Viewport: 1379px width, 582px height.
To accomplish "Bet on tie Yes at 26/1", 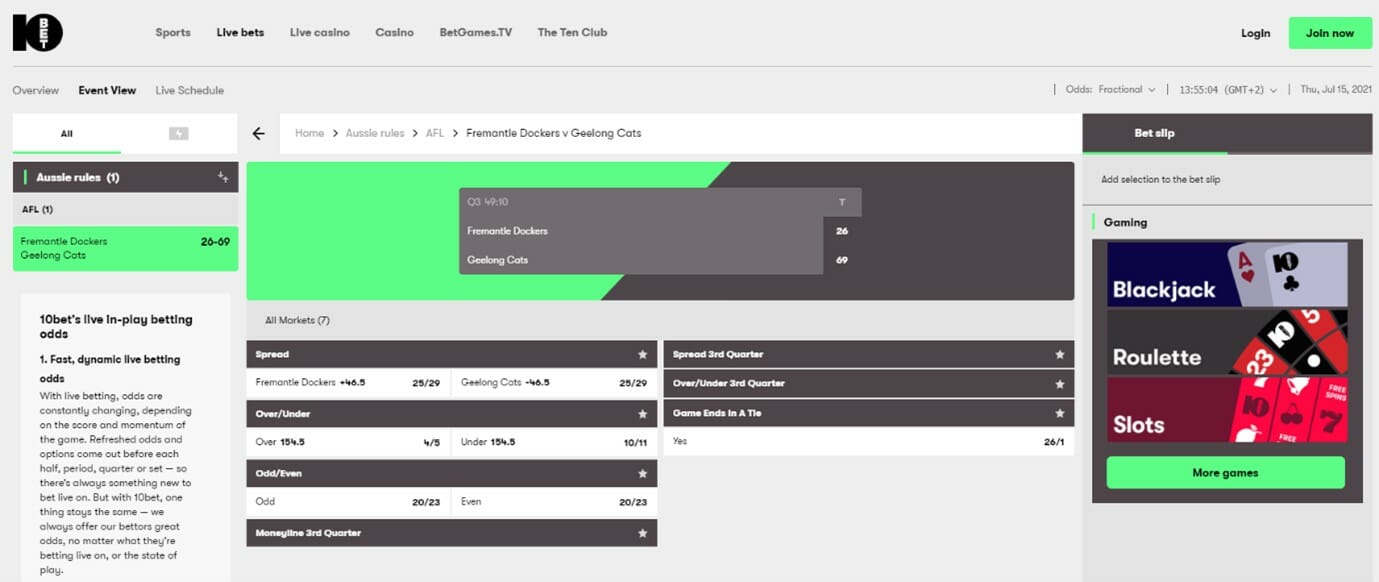I will coord(869,442).
